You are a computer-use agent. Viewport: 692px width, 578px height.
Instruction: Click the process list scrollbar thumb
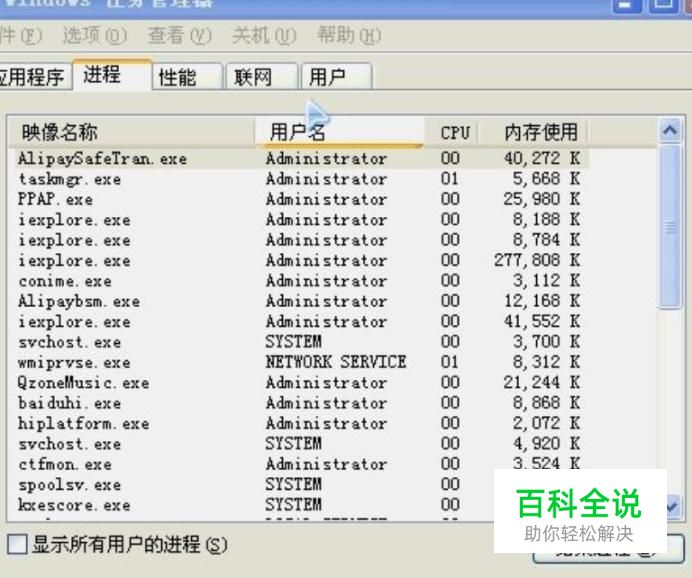pos(670,227)
